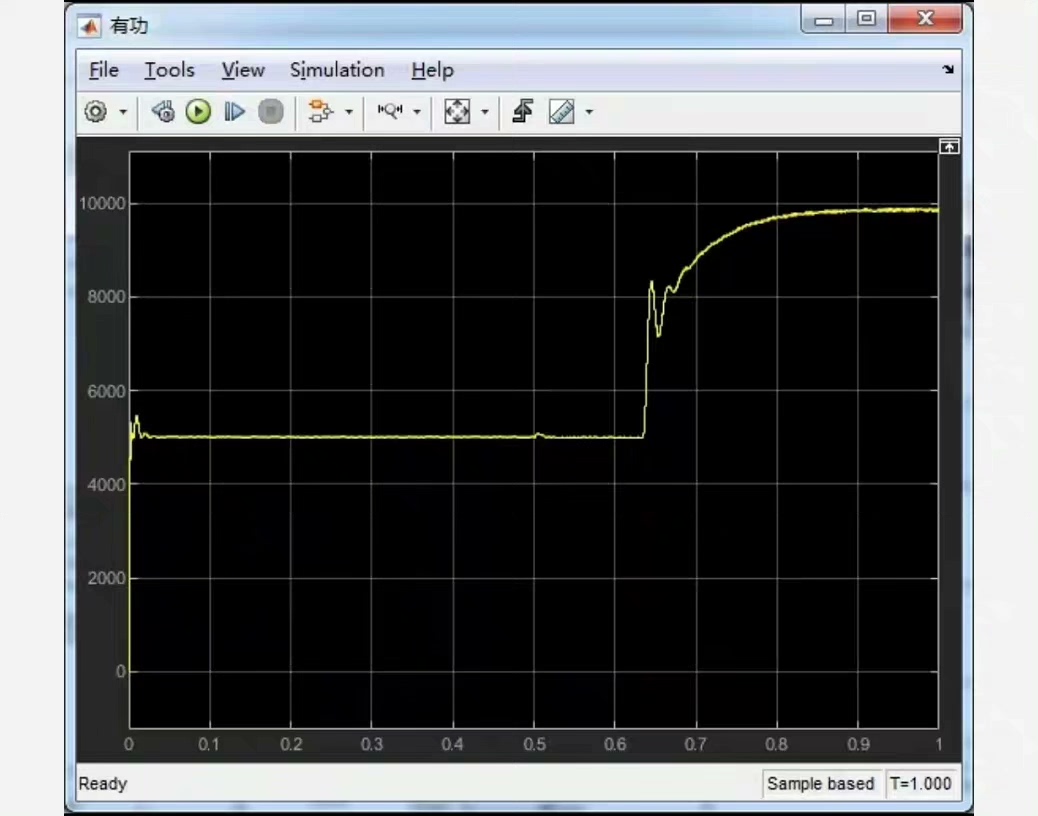Viewport: 1038px width, 816px height.
Task: Click the 0.5 x-axis tick label
Action: click(534, 745)
